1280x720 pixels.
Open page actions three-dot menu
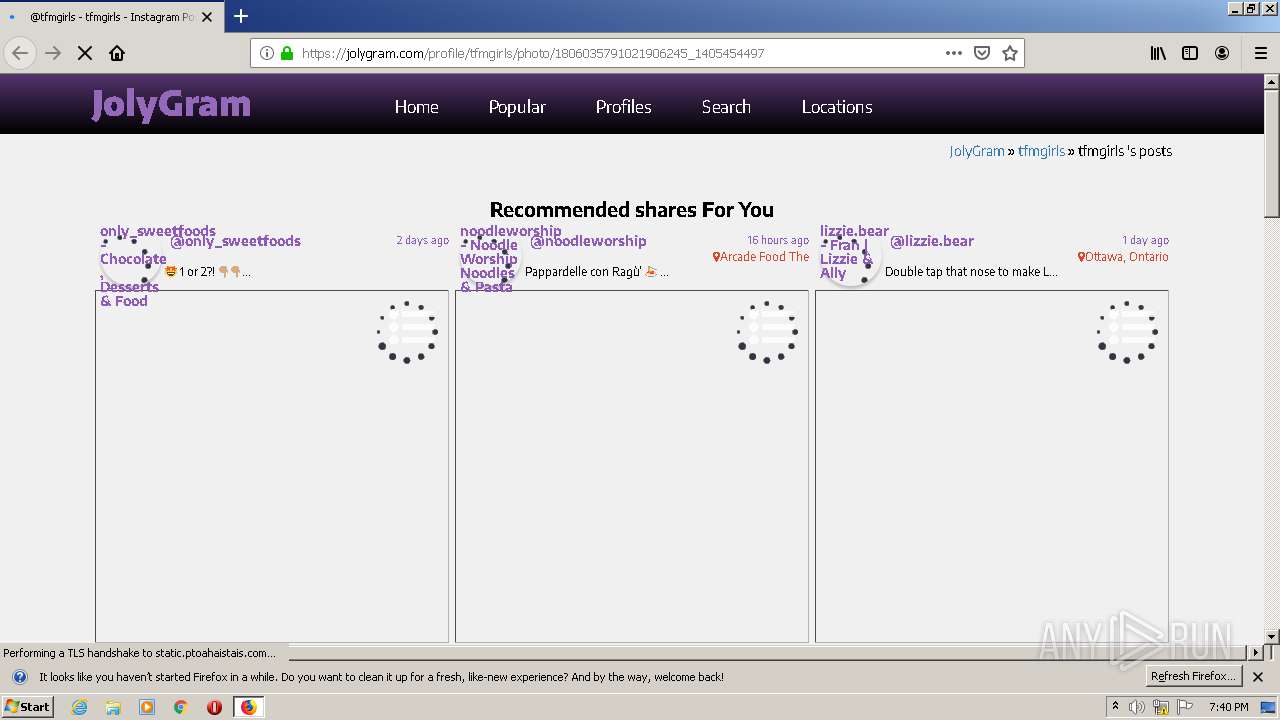click(953, 53)
